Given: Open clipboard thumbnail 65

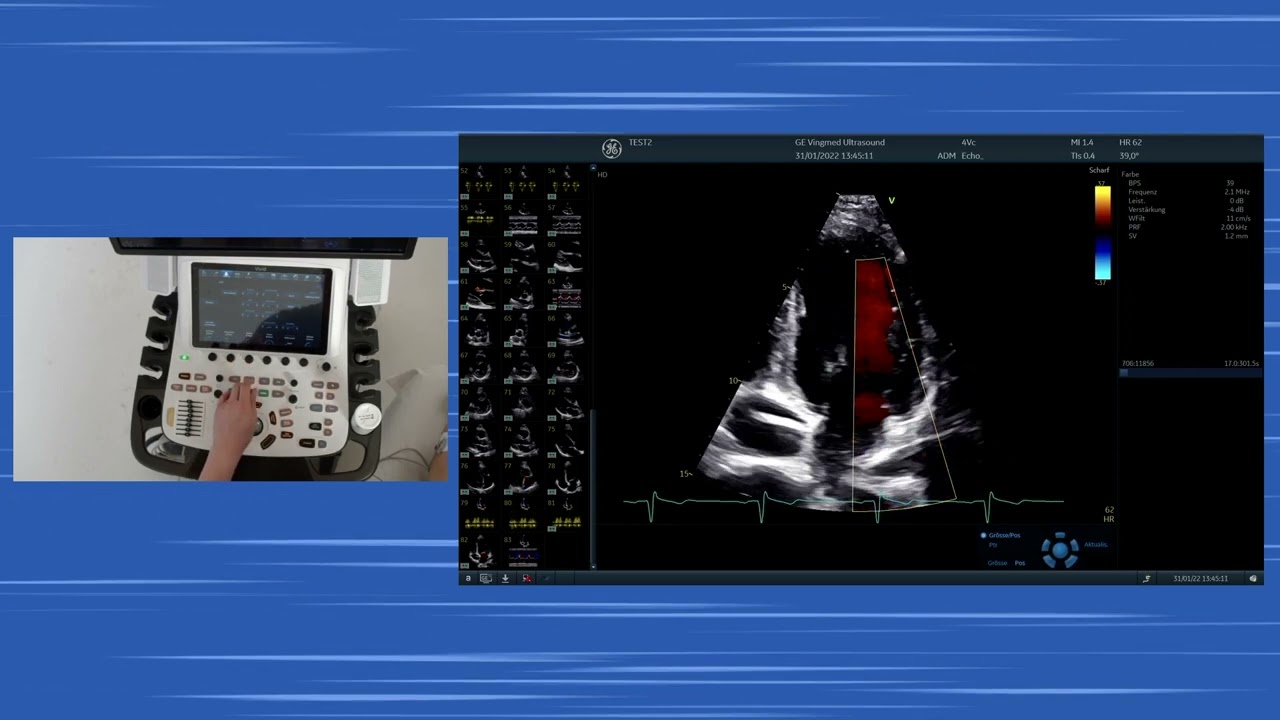Looking at the screenshot, I should pyautogui.click(x=523, y=330).
